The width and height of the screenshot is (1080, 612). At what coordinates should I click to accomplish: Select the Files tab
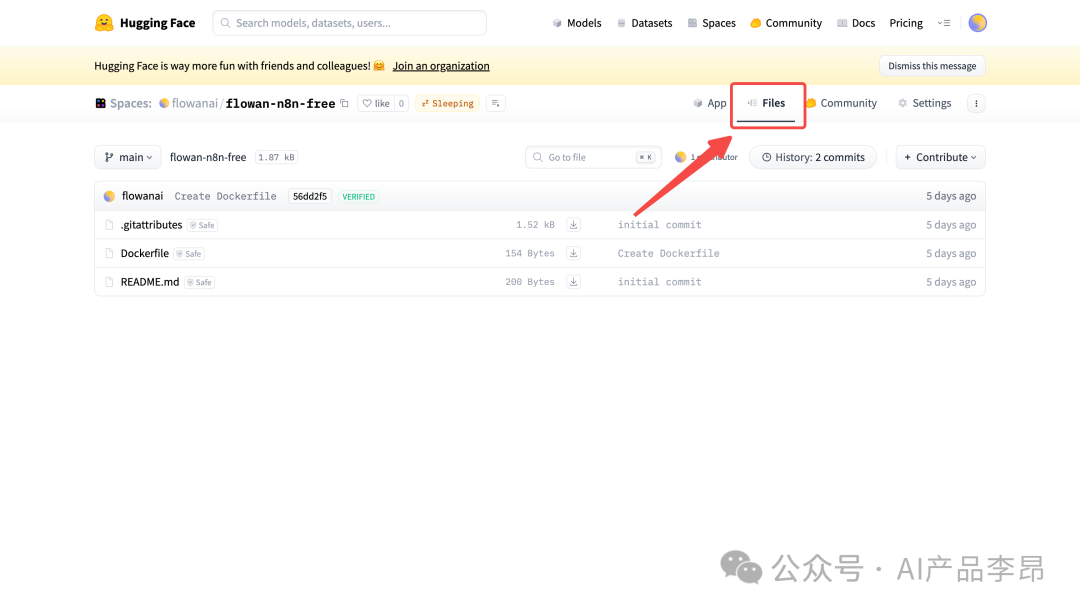(x=767, y=103)
